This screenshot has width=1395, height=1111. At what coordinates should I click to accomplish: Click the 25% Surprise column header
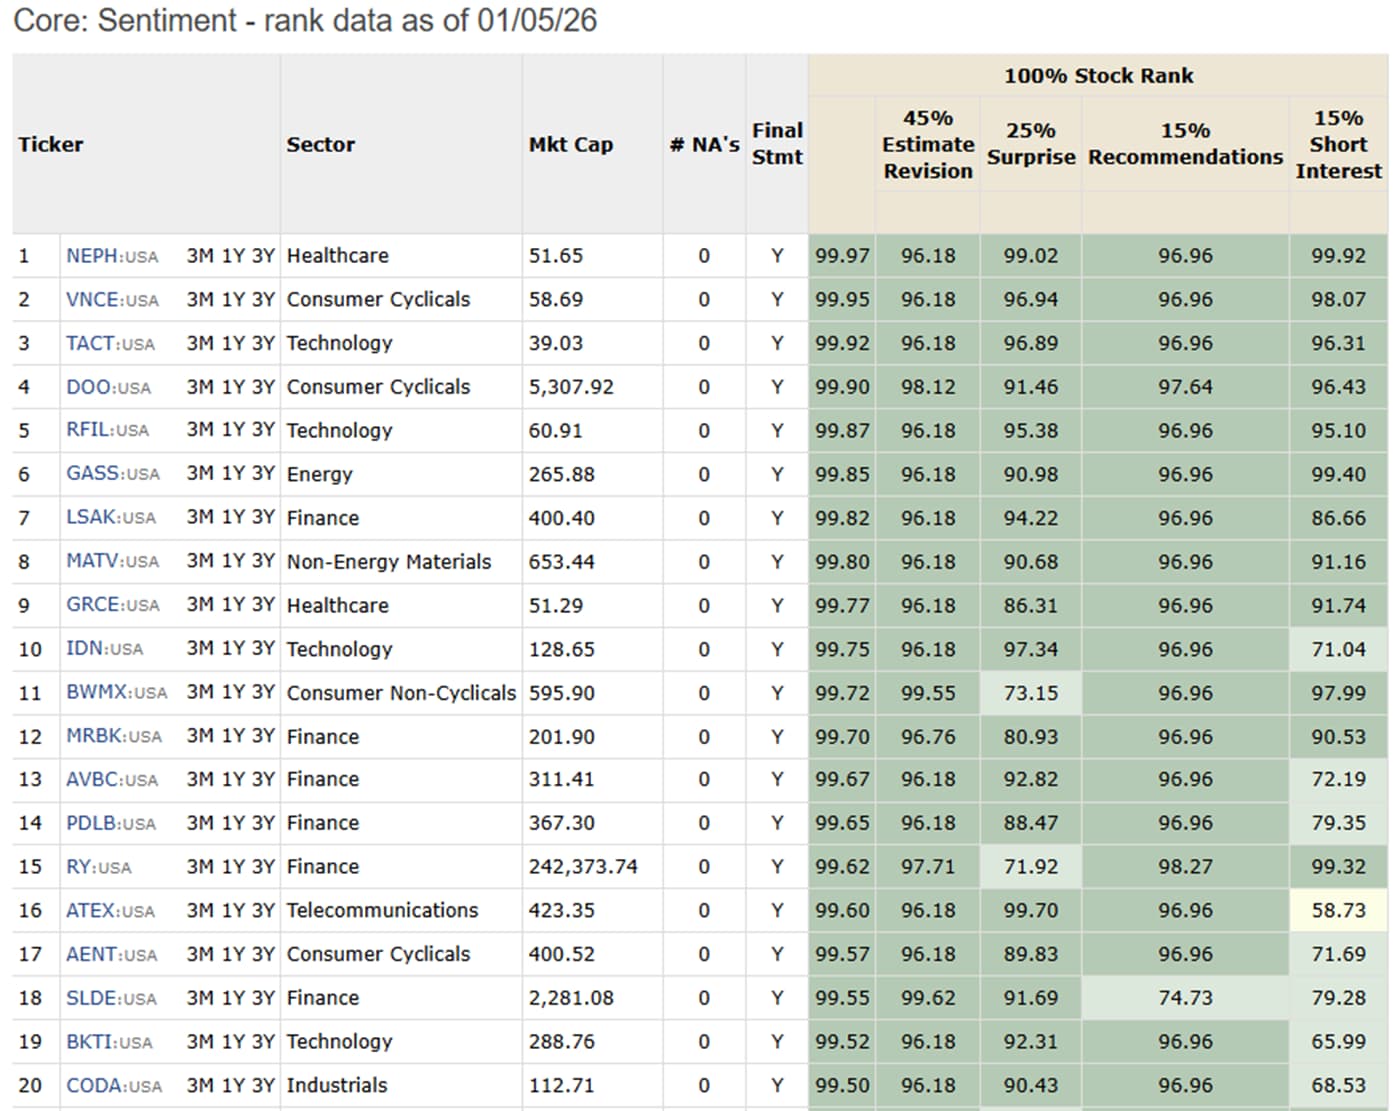[1030, 144]
